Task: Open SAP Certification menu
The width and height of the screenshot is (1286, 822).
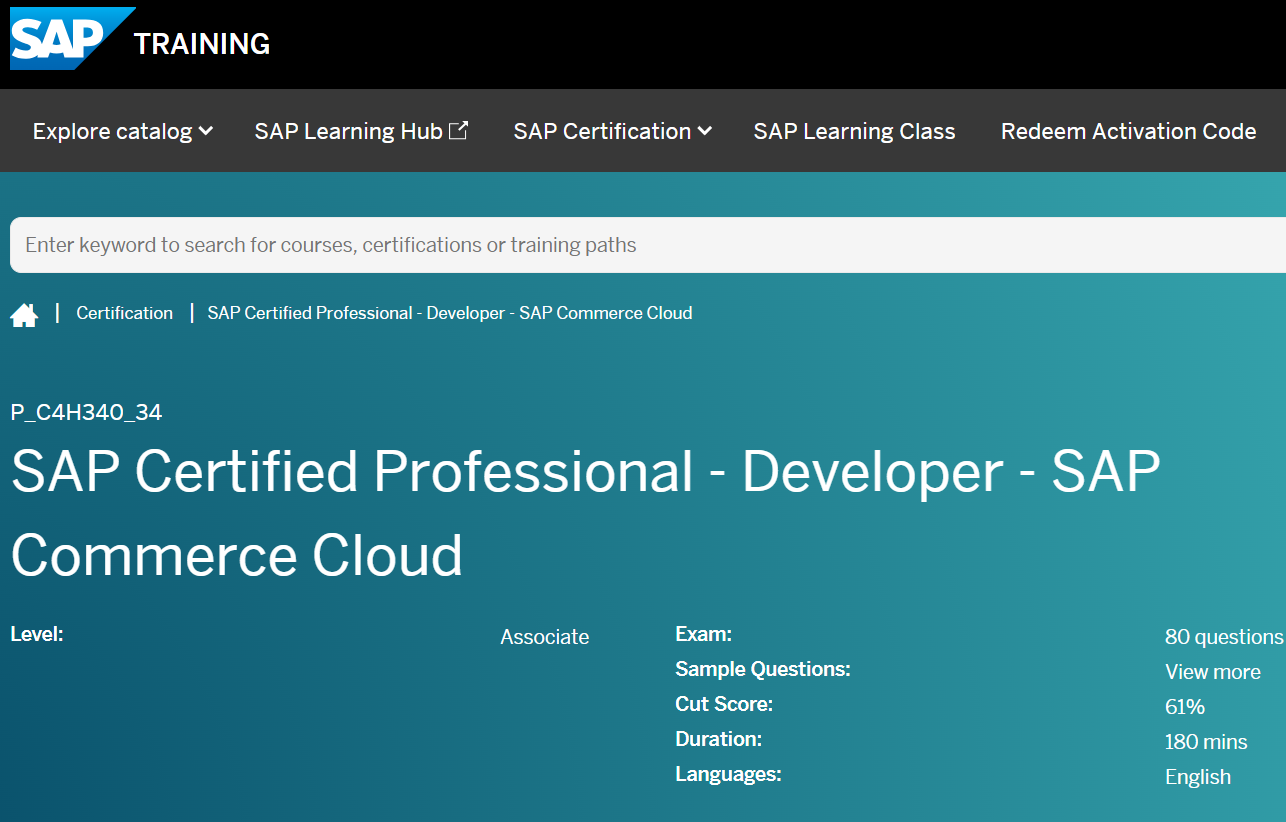Action: click(612, 131)
